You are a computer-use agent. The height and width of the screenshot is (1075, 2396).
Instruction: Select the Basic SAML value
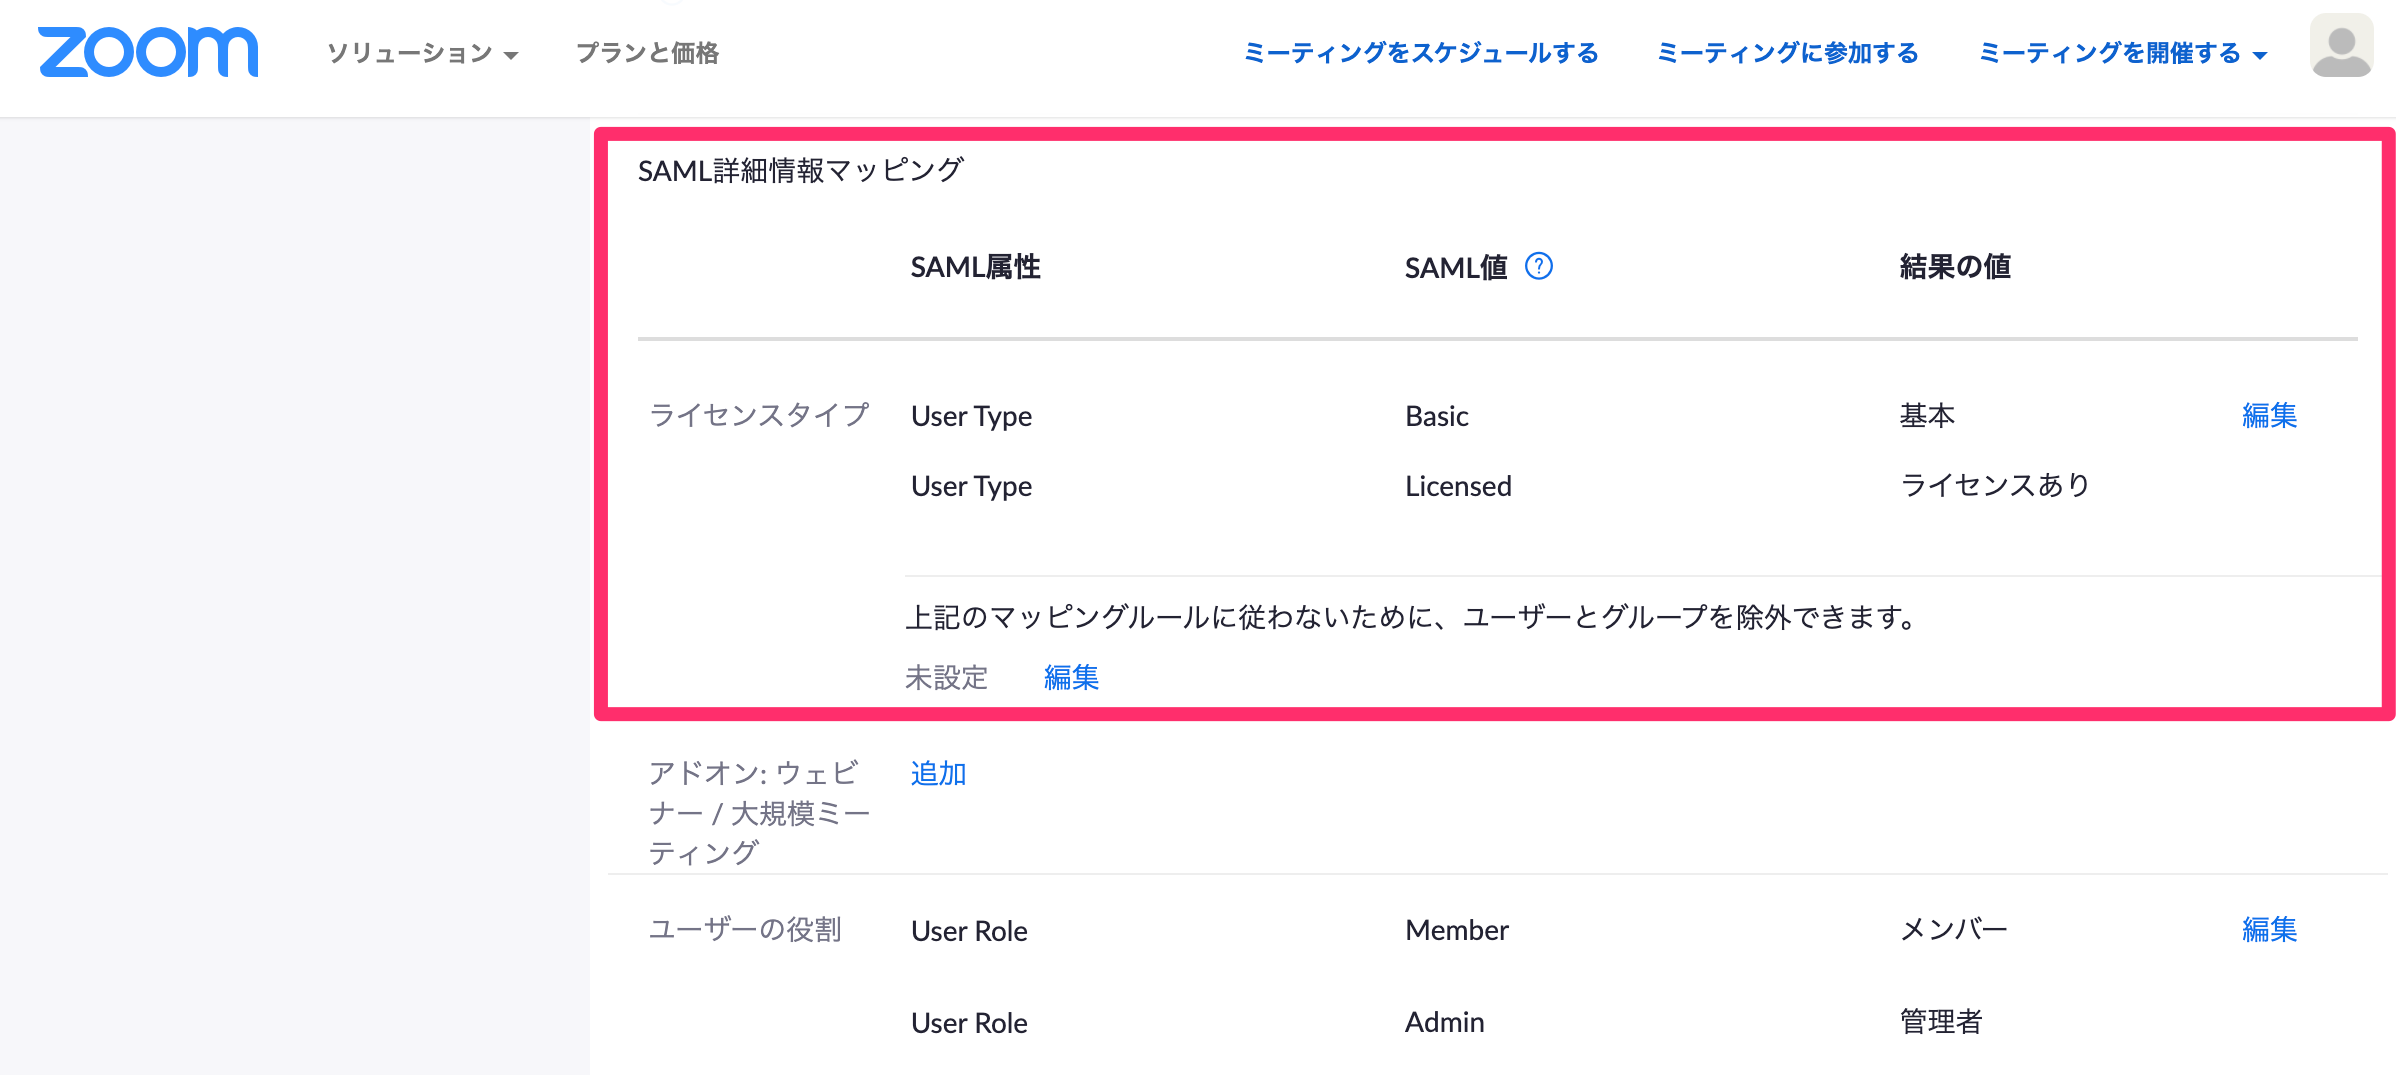pos(1436,416)
